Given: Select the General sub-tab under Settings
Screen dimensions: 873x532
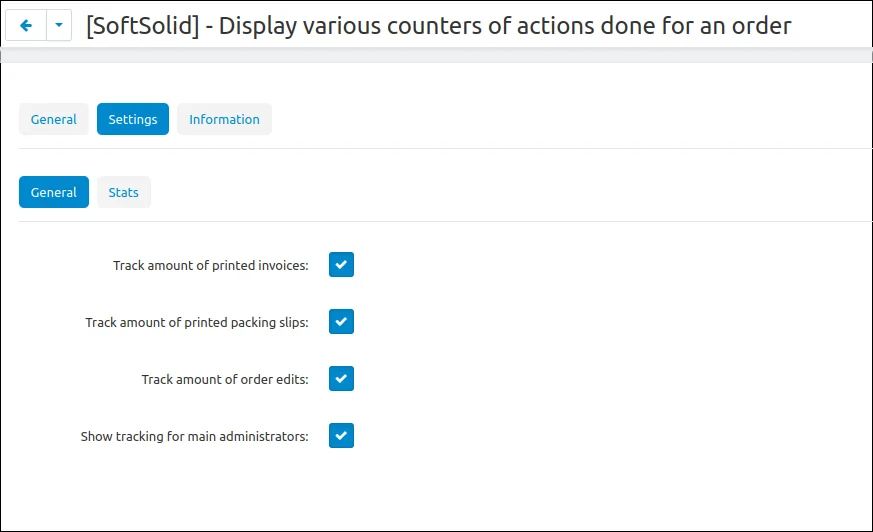Looking at the screenshot, I should pos(54,192).
